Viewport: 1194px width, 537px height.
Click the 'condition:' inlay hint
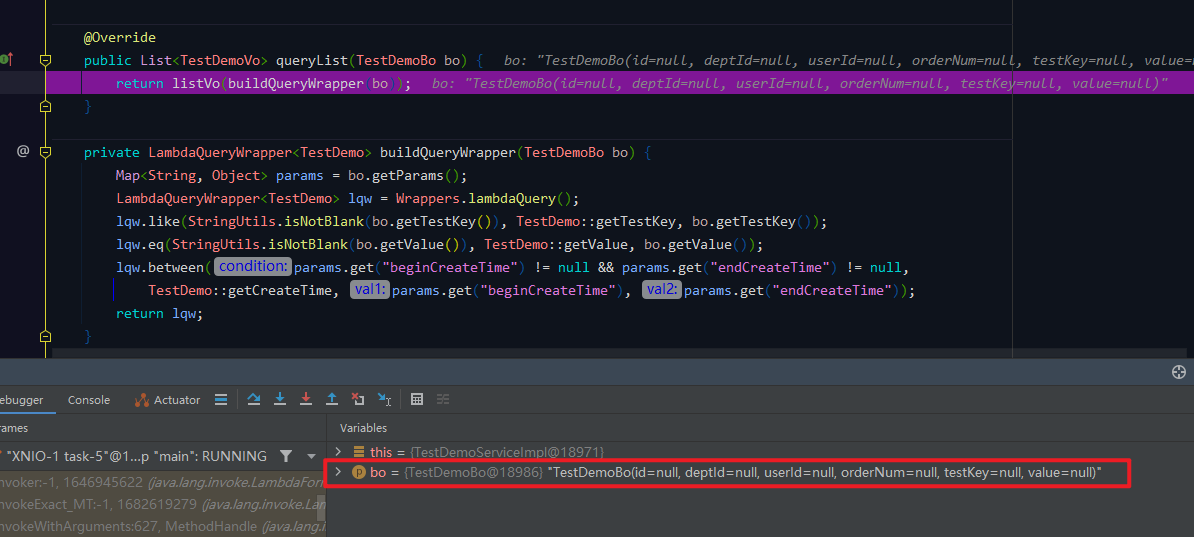coord(253,267)
